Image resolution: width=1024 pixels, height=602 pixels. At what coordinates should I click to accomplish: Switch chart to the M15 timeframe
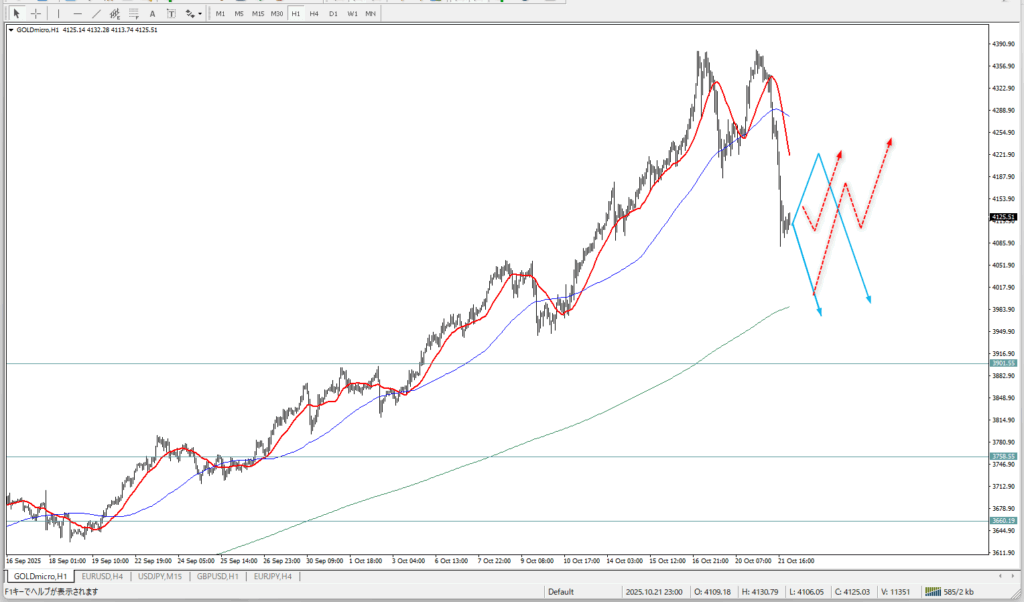click(258, 14)
